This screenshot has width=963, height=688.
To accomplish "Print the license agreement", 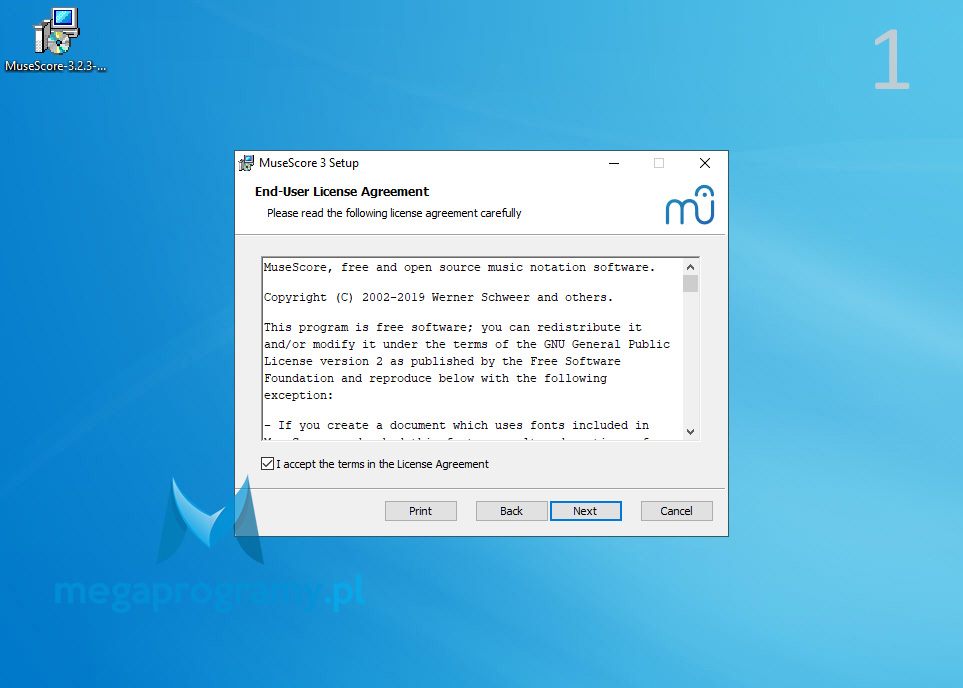I will [421, 511].
